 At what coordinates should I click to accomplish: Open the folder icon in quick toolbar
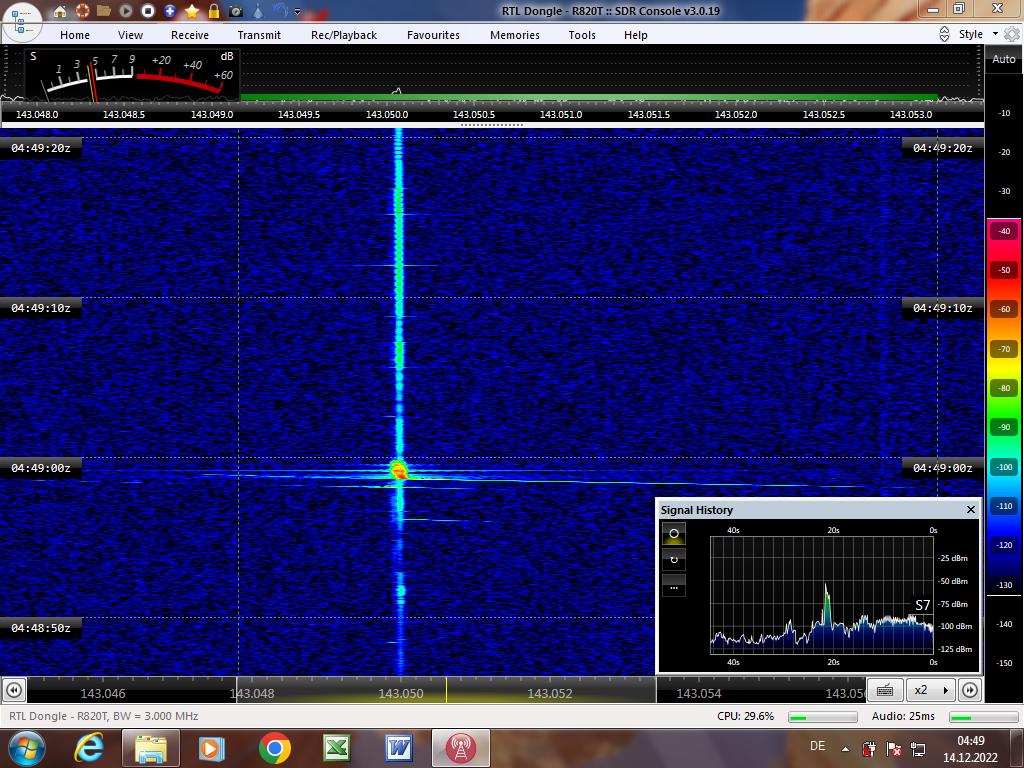104,11
